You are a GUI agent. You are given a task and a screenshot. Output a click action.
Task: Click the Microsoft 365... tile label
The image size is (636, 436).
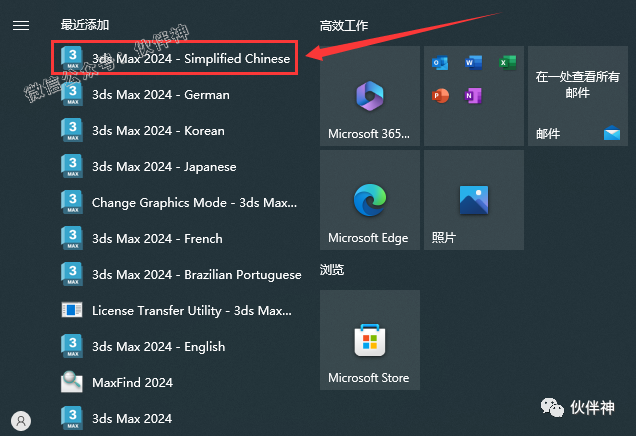[369, 133]
